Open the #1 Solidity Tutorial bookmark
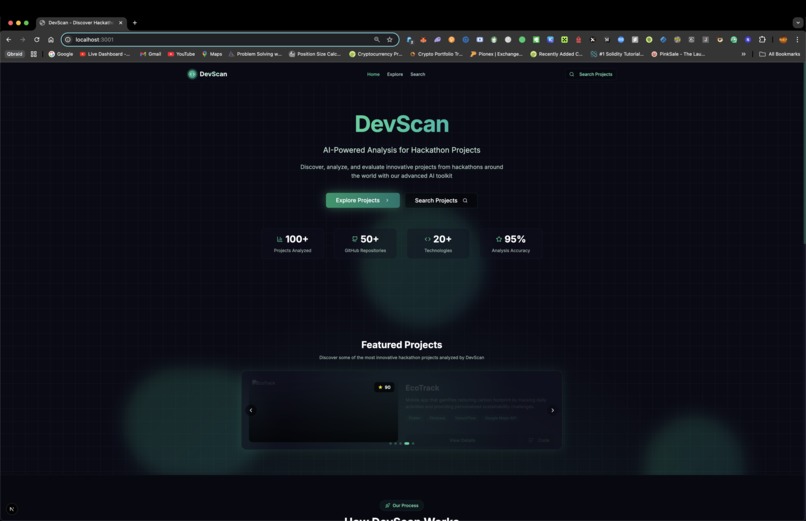The image size is (806, 521). point(617,54)
